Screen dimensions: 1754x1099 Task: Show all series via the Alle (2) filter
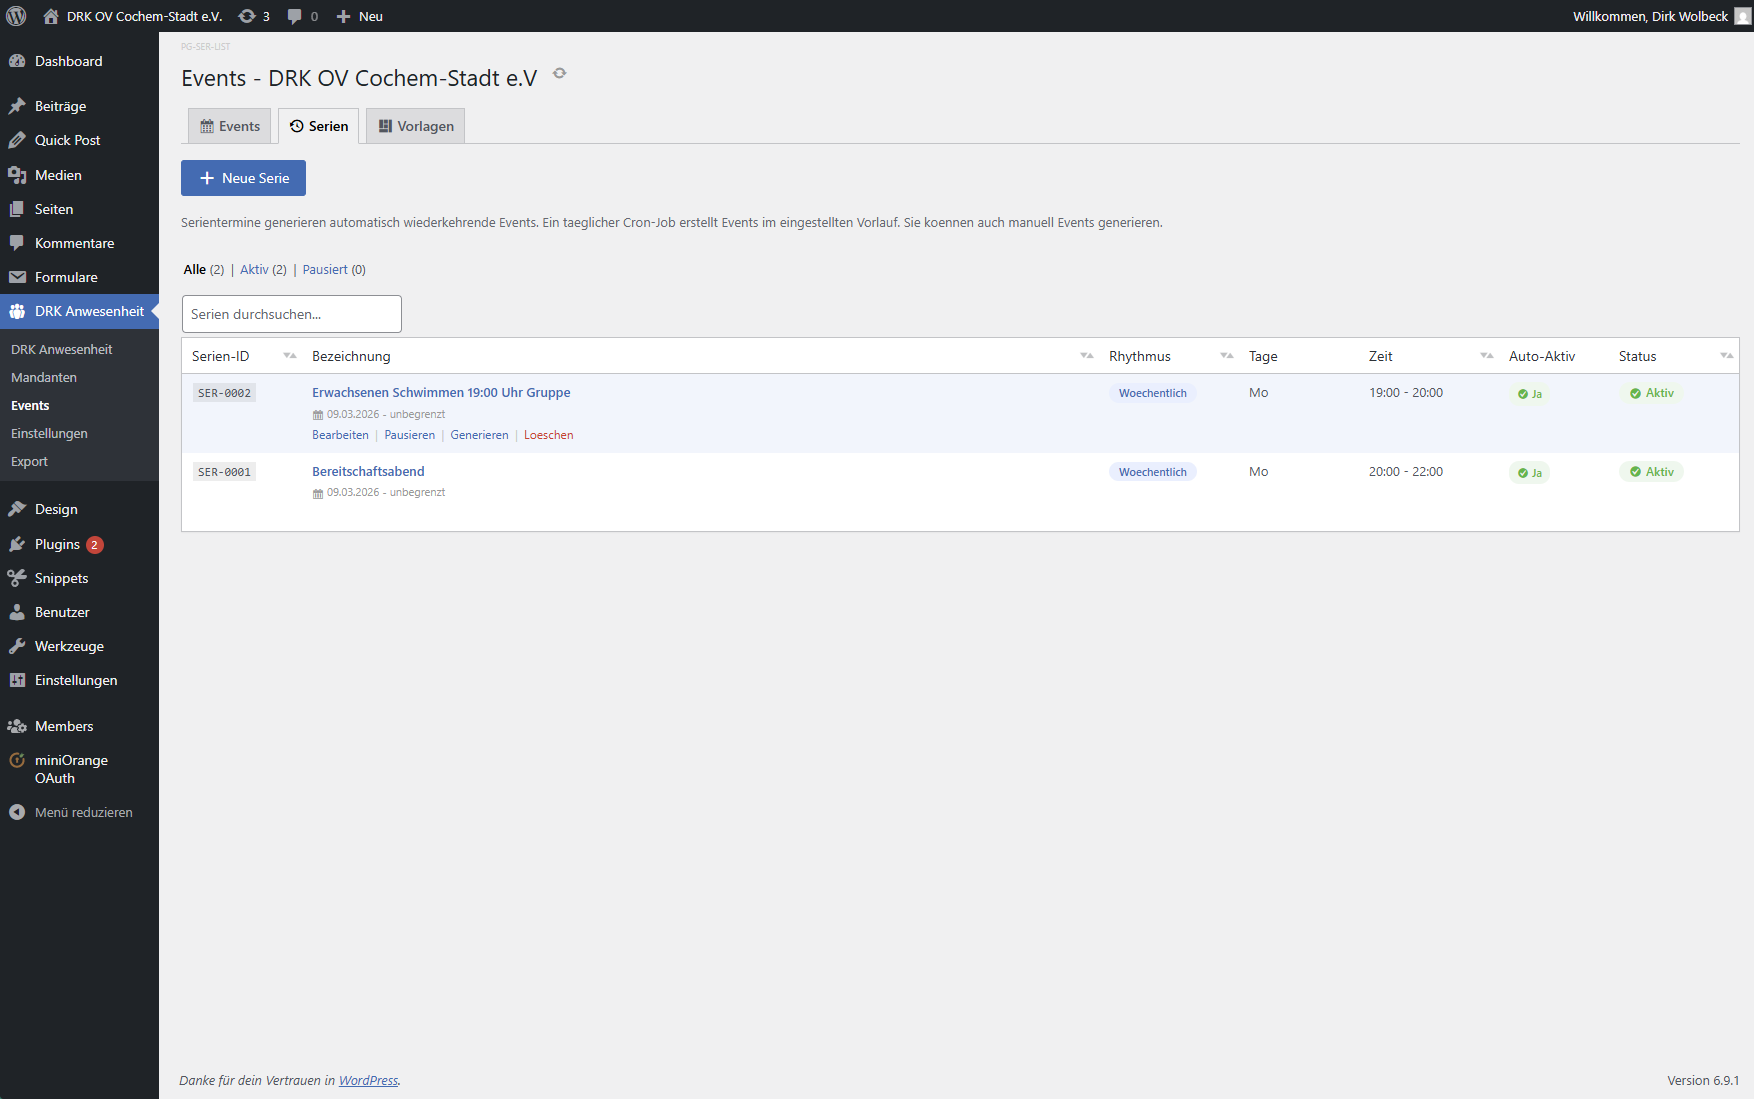point(204,269)
